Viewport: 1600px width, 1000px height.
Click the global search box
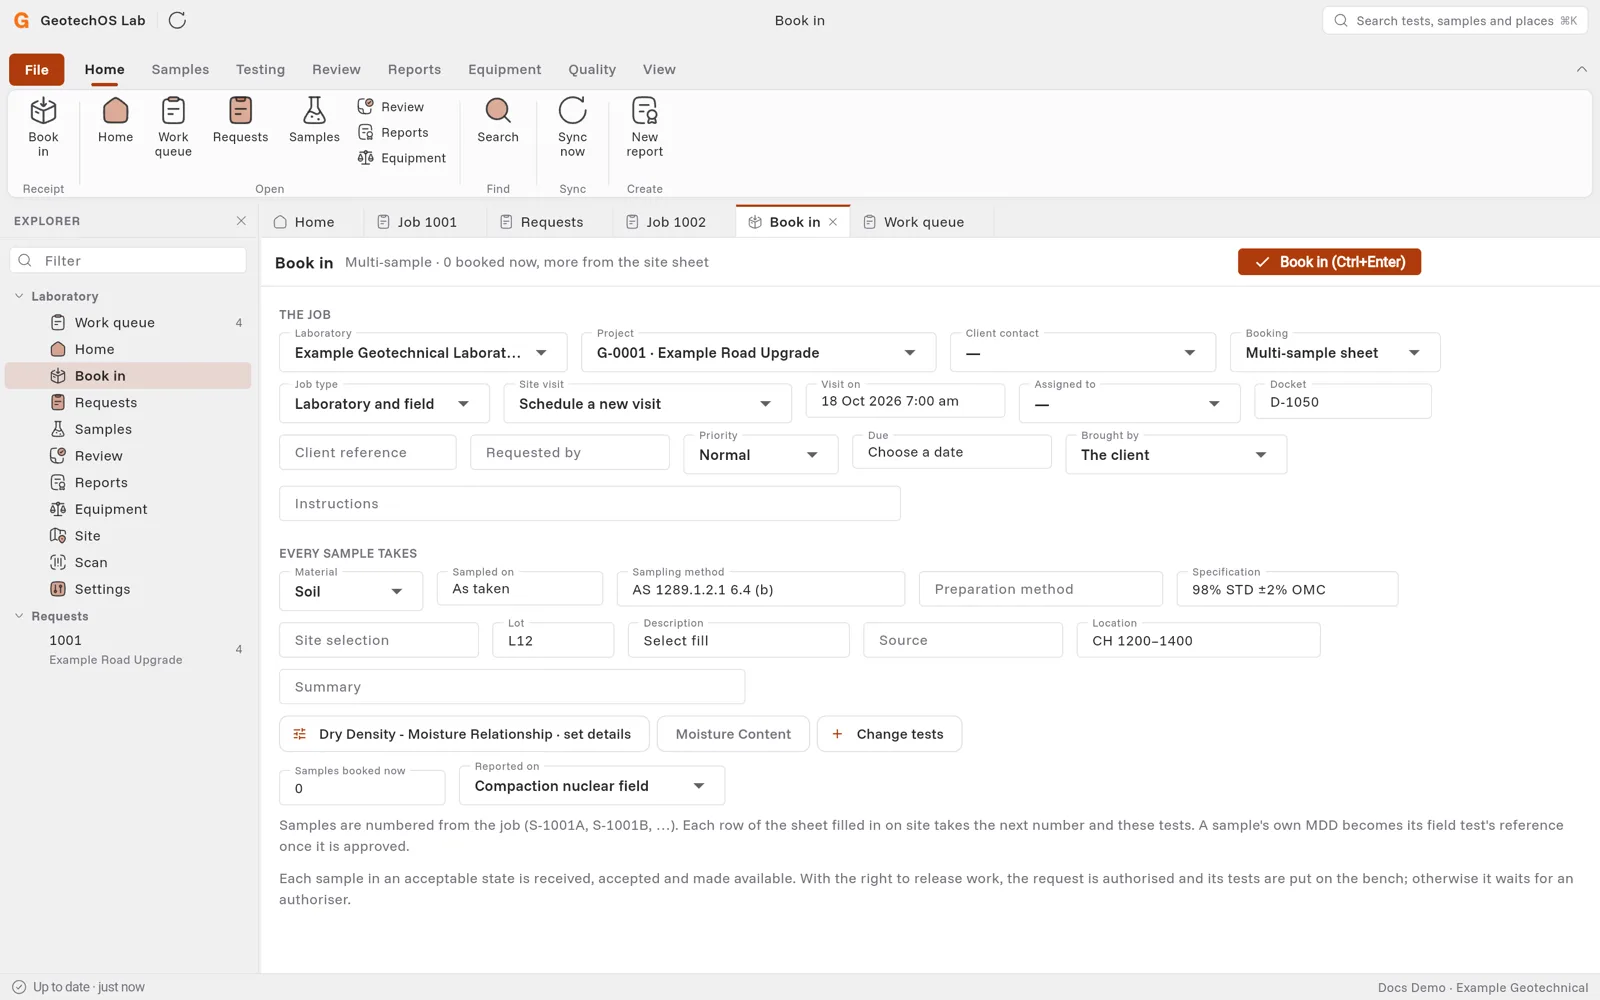(x=1455, y=20)
